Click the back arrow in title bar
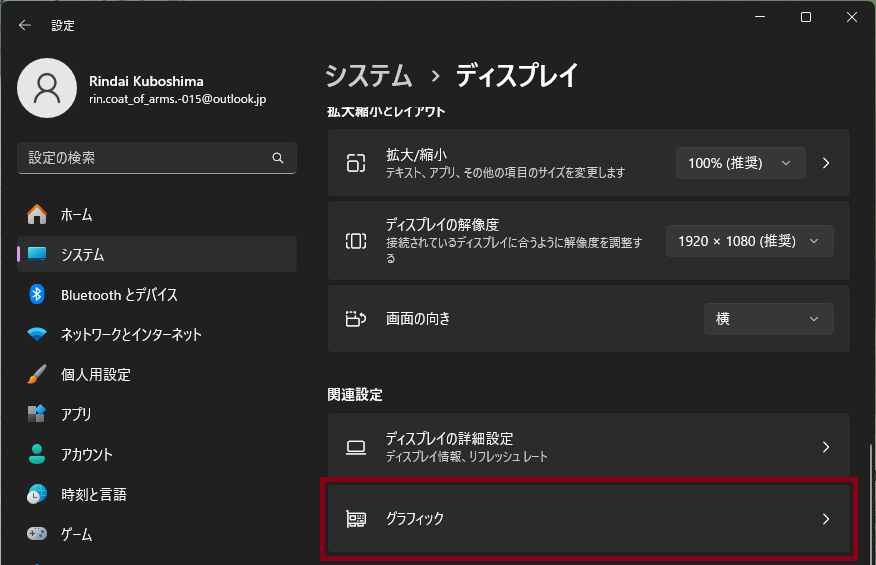 [25, 25]
